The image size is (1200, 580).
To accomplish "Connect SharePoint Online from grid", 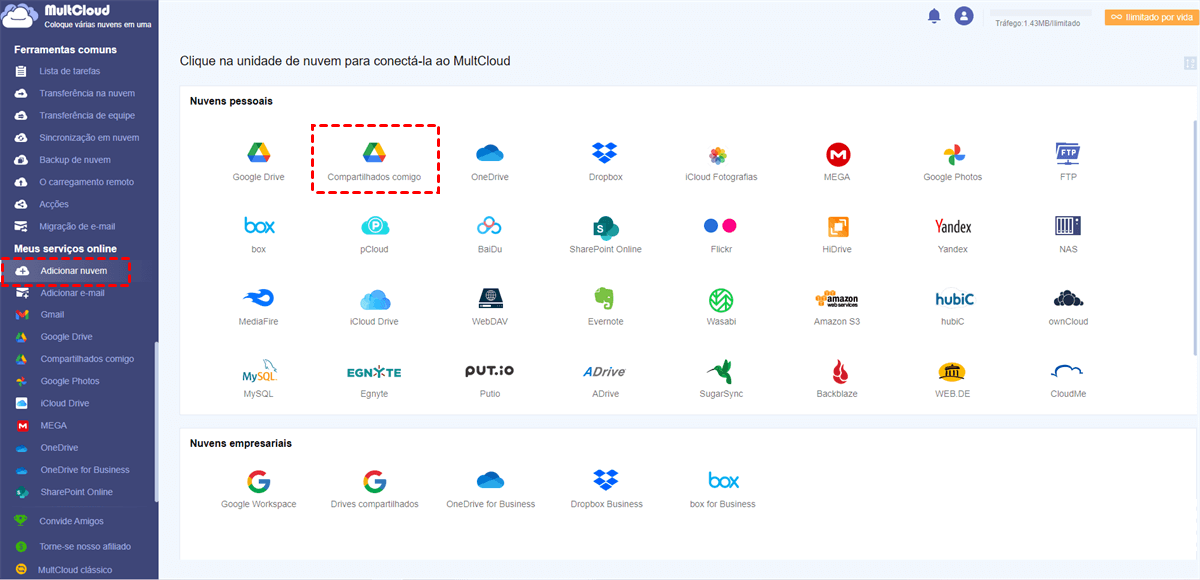I will coord(605,233).
